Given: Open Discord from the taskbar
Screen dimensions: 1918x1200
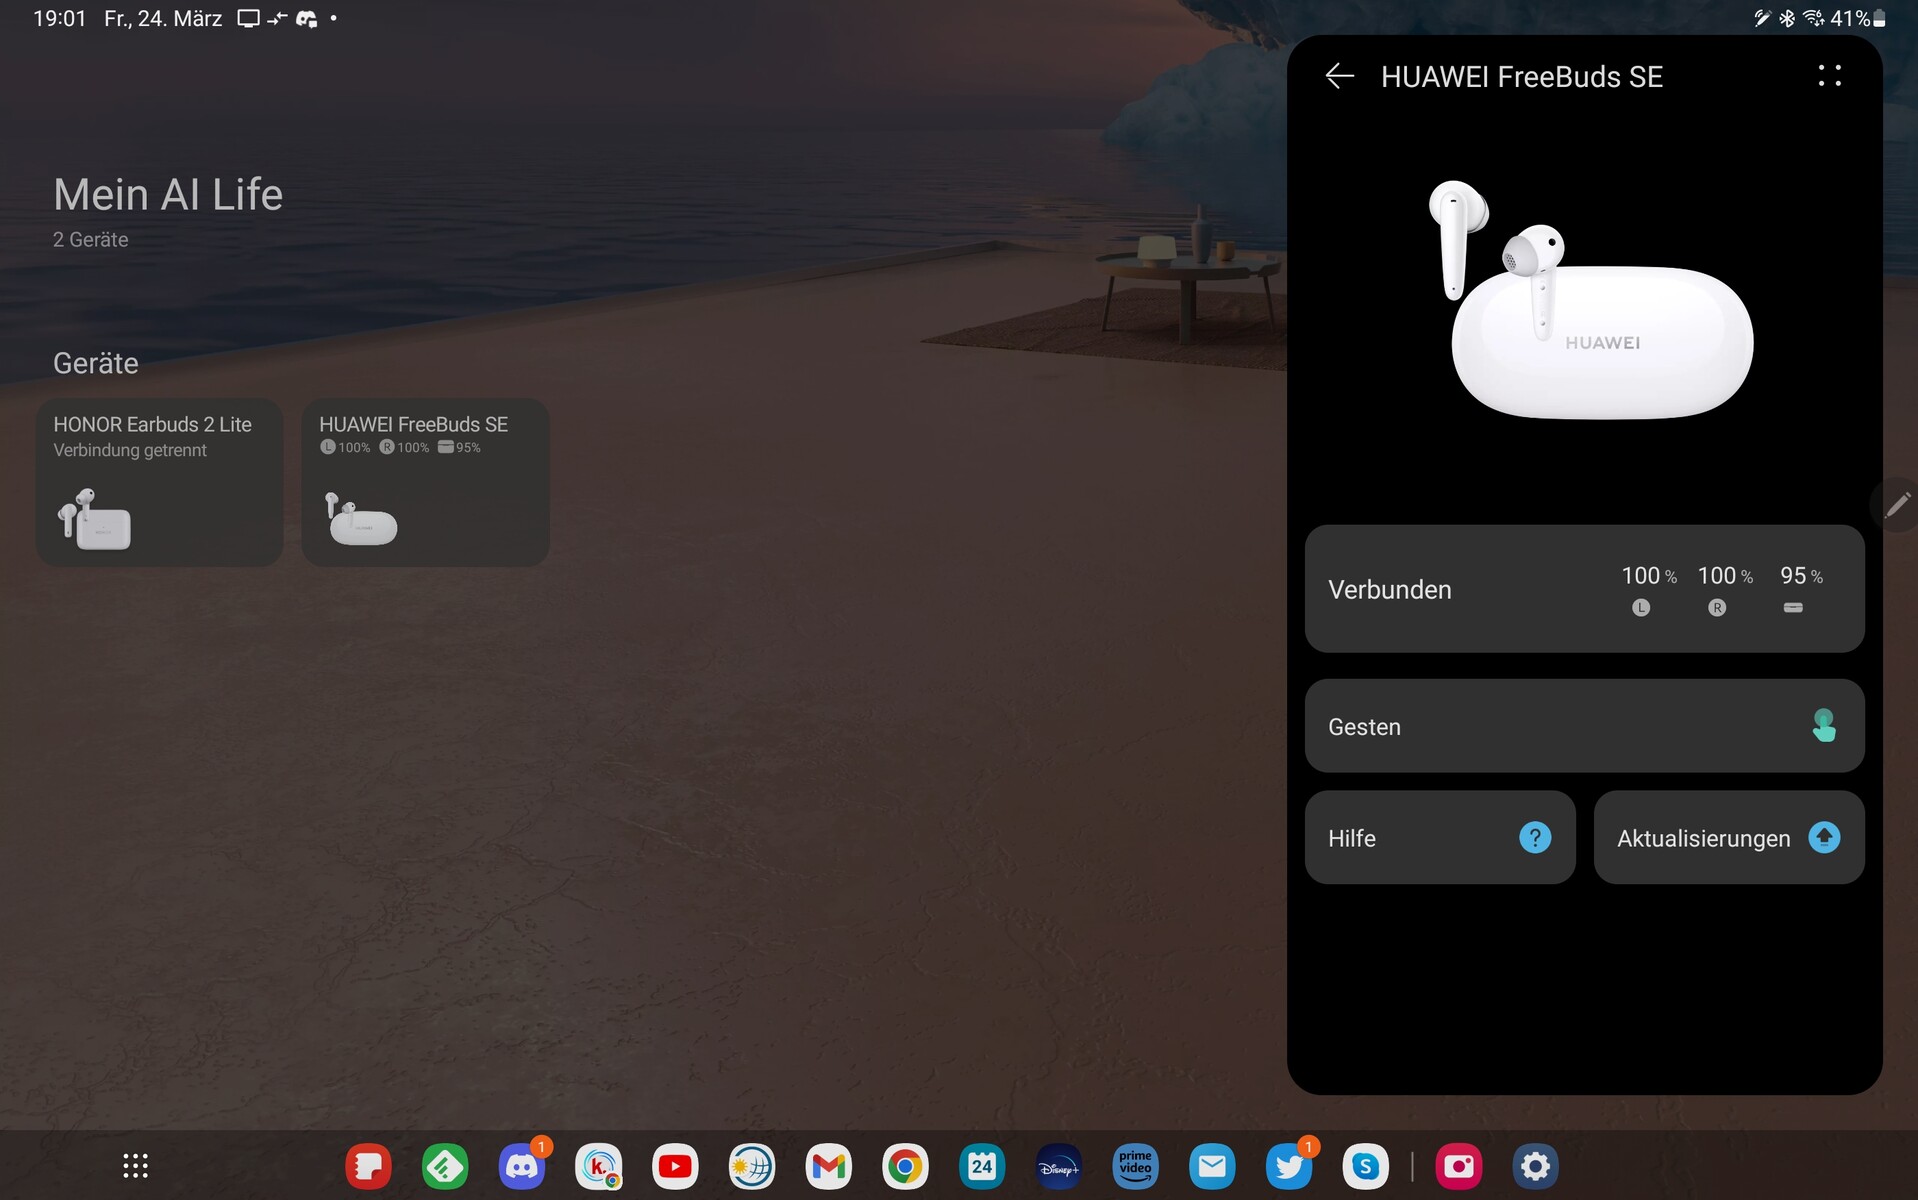Looking at the screenshot, I should pos(522,1166).
